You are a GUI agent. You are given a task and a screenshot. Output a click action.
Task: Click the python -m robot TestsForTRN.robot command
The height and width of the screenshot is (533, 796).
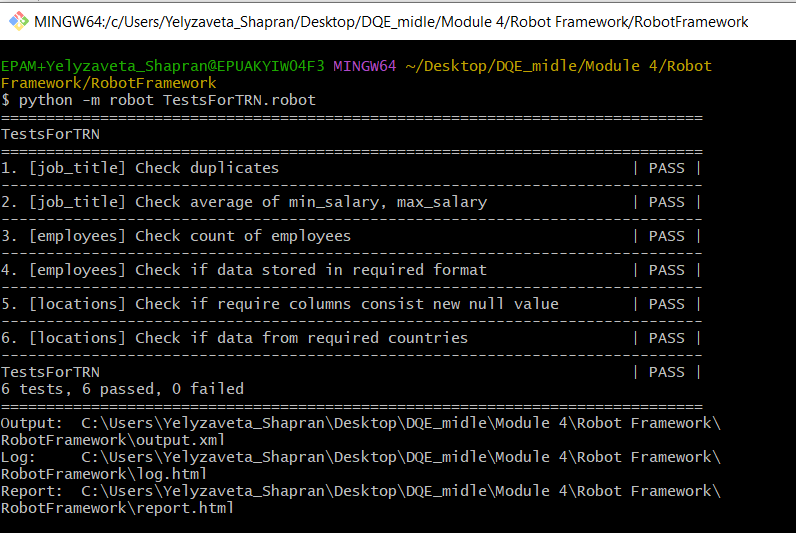[167, 100]
